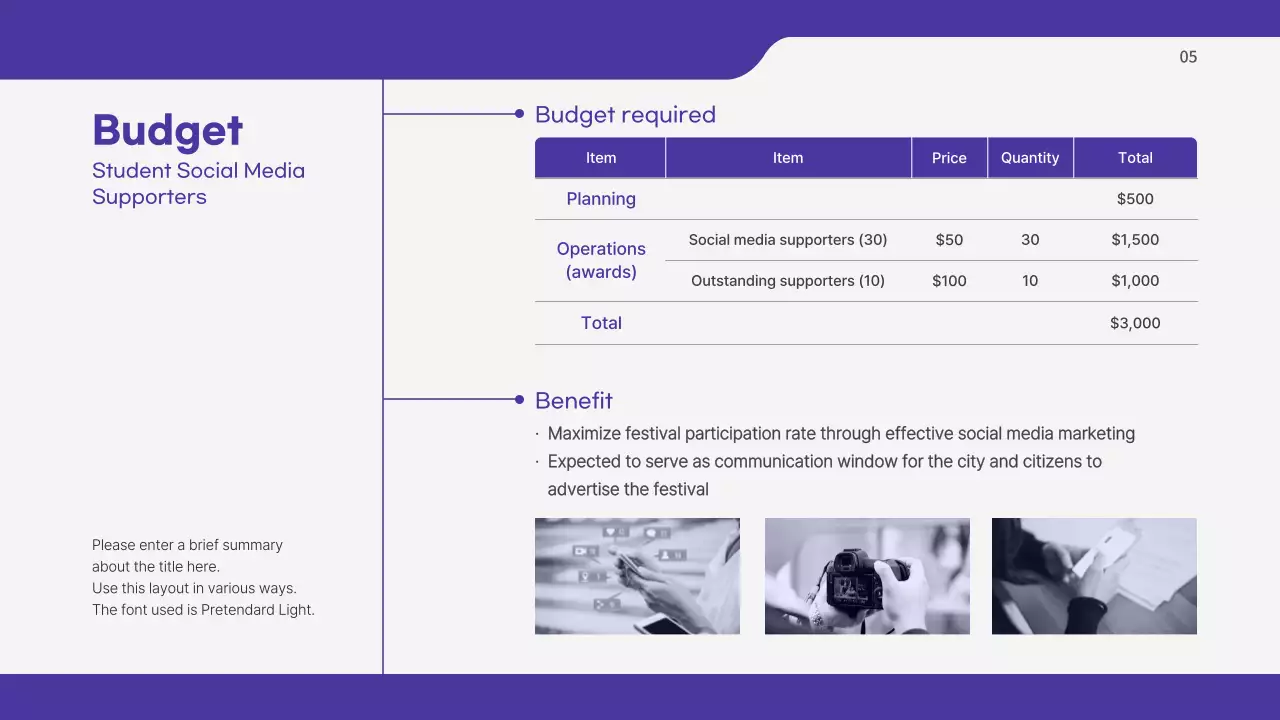Image resolution: width=1280 pixels, height=720 pixels.
Task: Click the camera photo thumbnail
Action: [867, 576]
